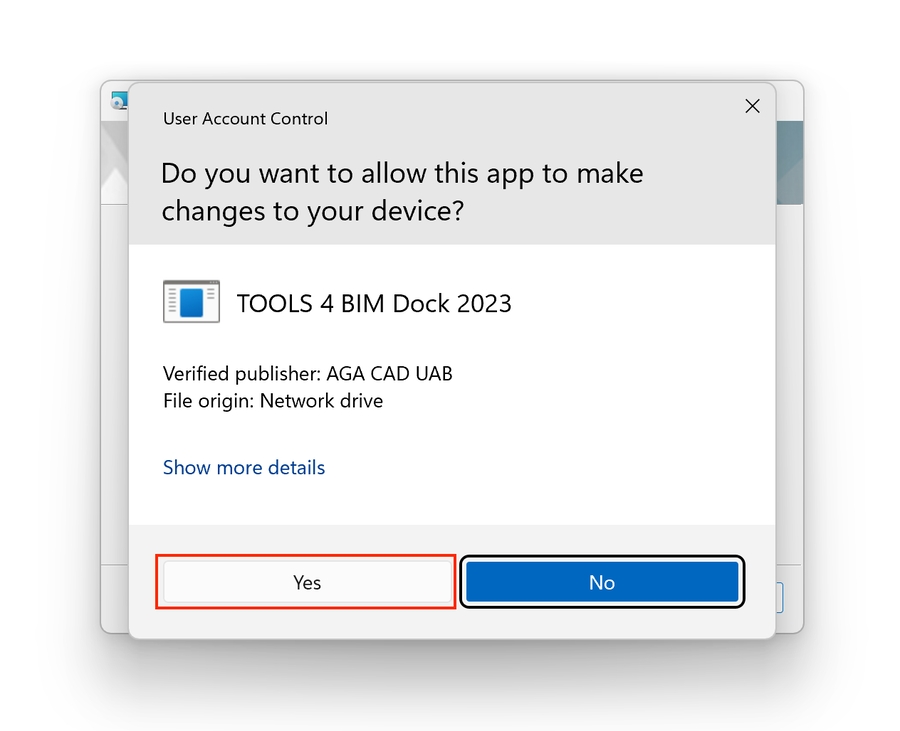Click the TOOLS 4 BIM Dock 2023 name
The image size is (900, 731).
(x=373, y=304)
